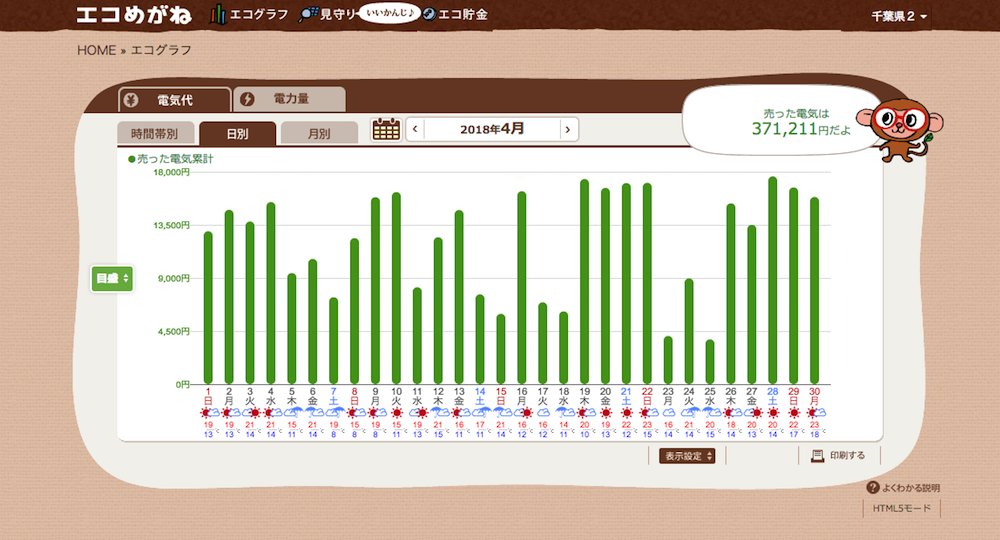This screenshot has width=1000, height=540.
Task: Click the weather icon for April 1
Action: [210, 413]
